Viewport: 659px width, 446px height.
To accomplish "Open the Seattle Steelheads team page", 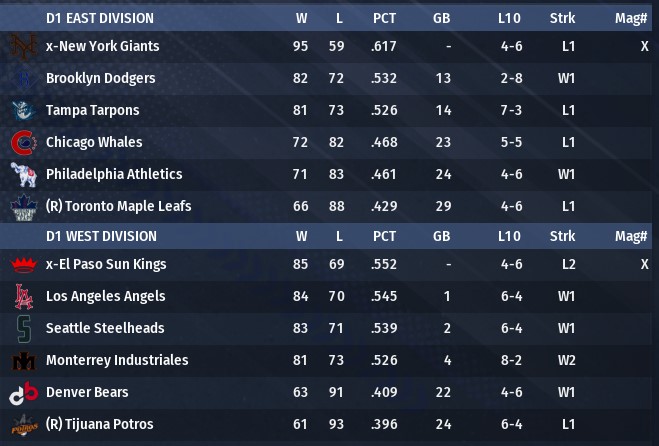I will pos(105,328).
